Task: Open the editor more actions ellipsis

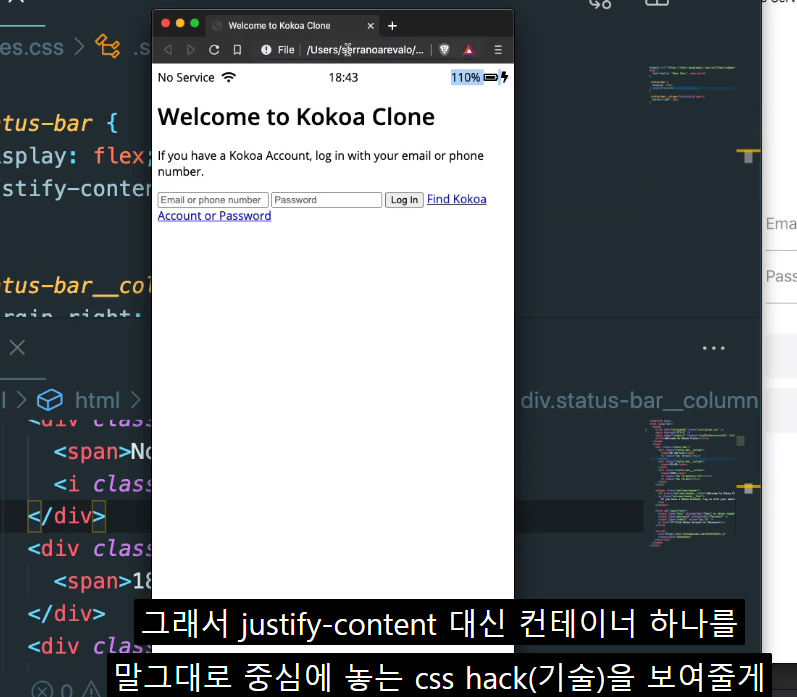Action: coord(714,348)
